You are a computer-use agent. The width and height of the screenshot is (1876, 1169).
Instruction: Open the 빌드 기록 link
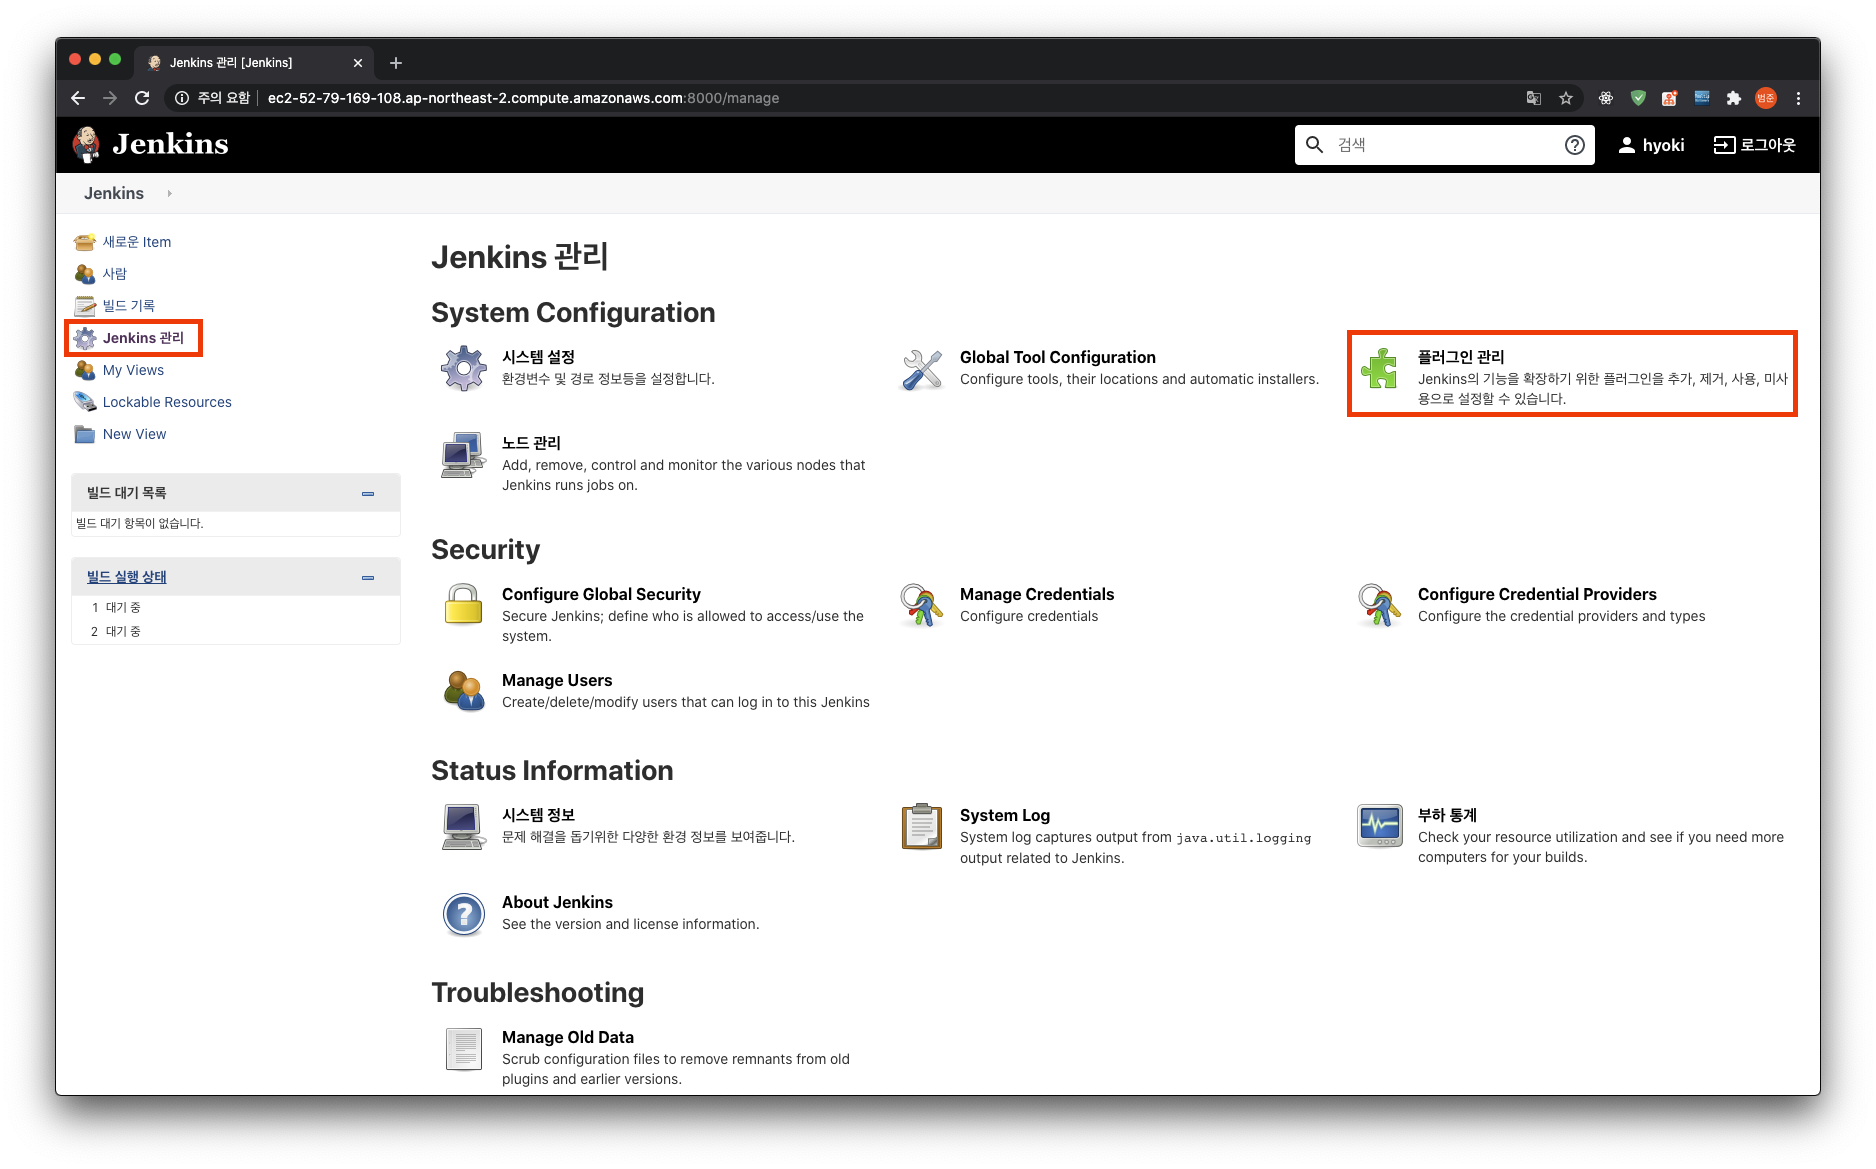129,306
